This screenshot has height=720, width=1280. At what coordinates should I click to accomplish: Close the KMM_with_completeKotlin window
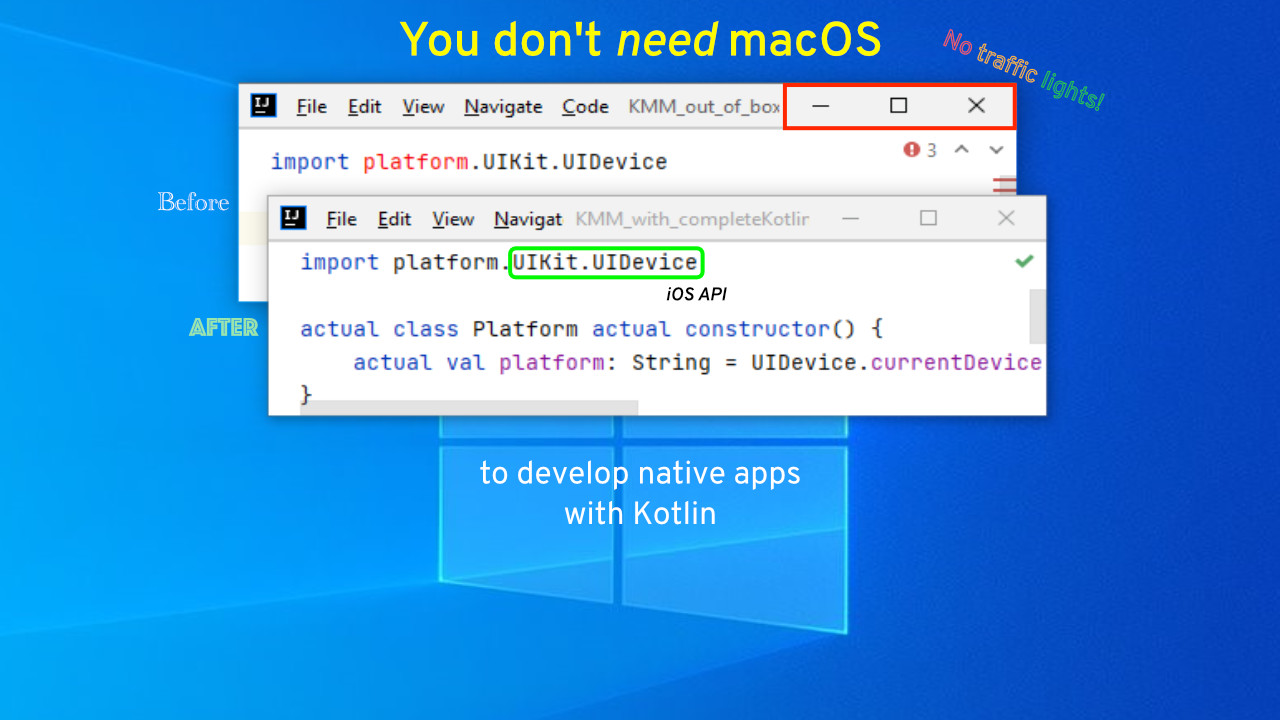1006,217
